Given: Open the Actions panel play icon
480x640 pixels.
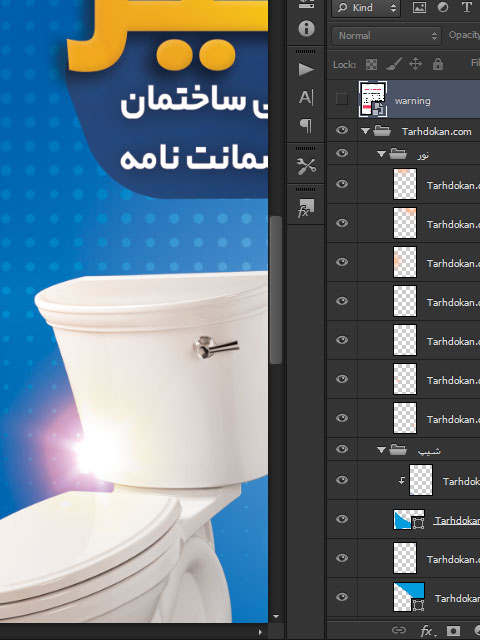Looking at the screenshot, I should coord(306,69).
